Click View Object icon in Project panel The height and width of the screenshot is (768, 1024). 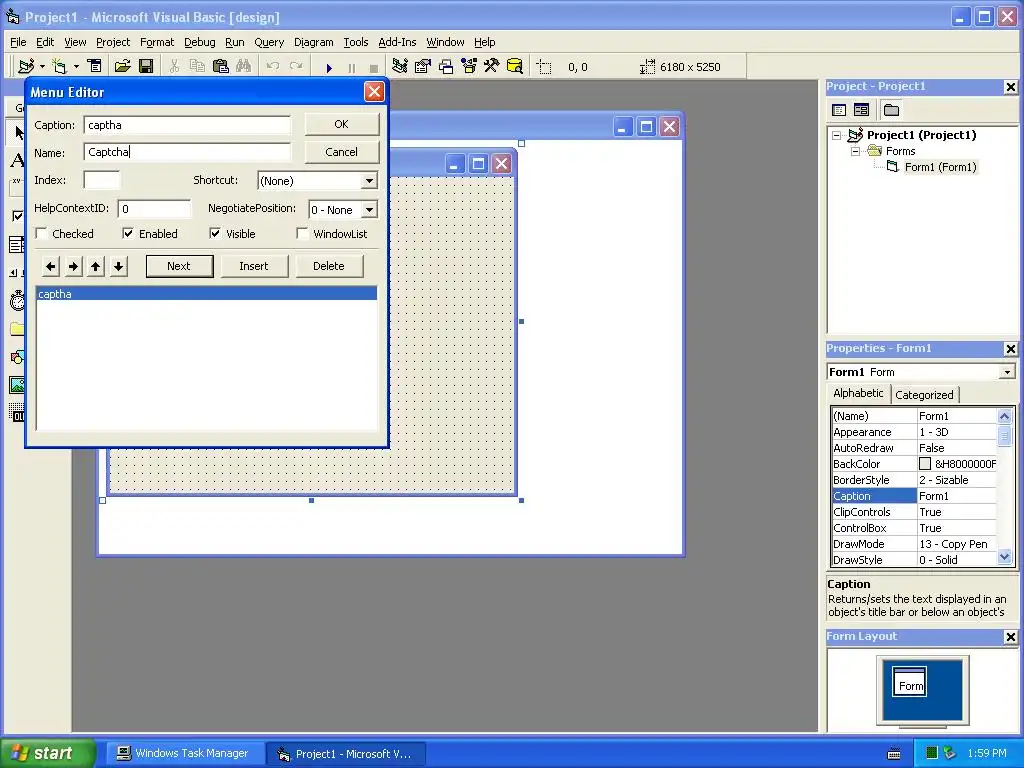pyautogui.click(x=861, y=110)
